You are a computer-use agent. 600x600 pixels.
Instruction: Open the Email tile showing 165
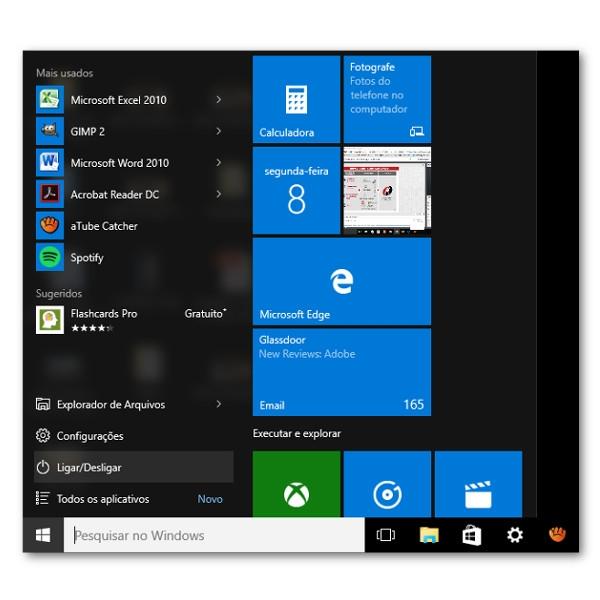pyautogui.click(x=342, y=372)
